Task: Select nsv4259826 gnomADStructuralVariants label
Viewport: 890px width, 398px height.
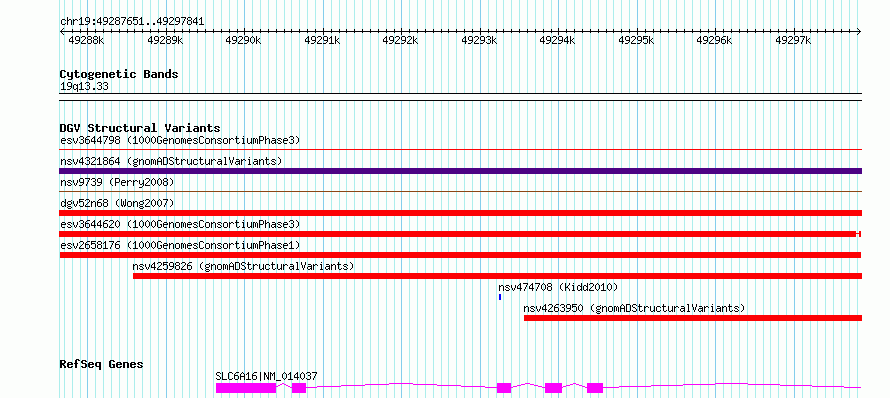Action: pyautogui.click(x=243, y=266)
